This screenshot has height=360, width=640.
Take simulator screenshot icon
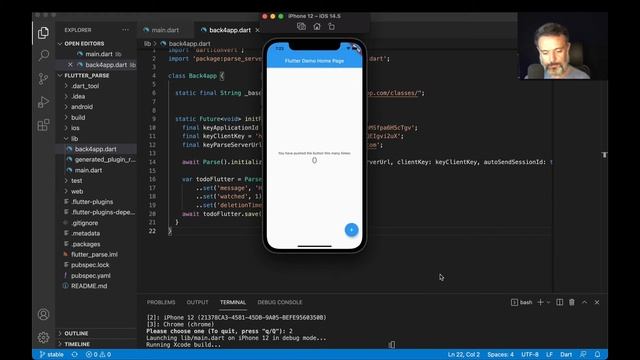(301, 27)
